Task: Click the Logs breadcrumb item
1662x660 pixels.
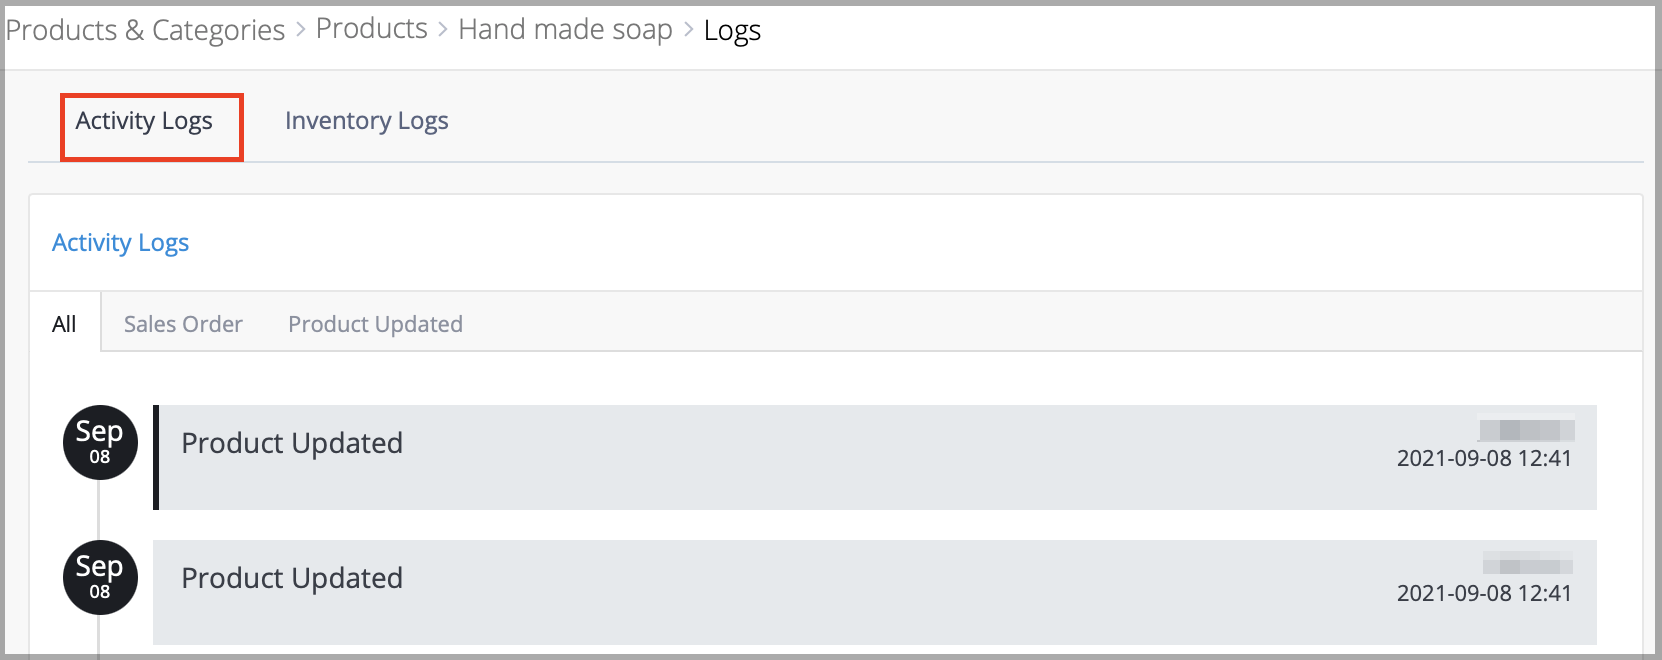Action: tap(732, 31)
